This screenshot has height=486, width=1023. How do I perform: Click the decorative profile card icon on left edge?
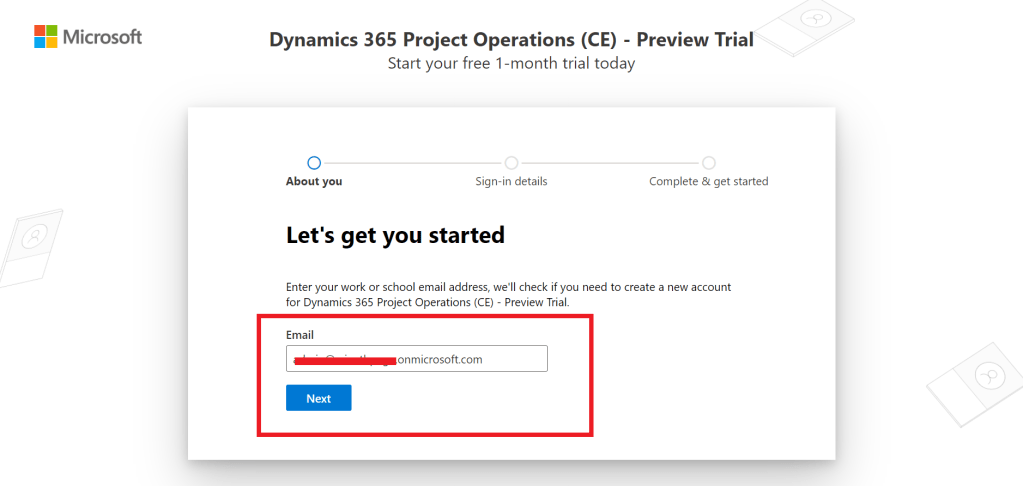pyautogui.click(x=31, y=243)
